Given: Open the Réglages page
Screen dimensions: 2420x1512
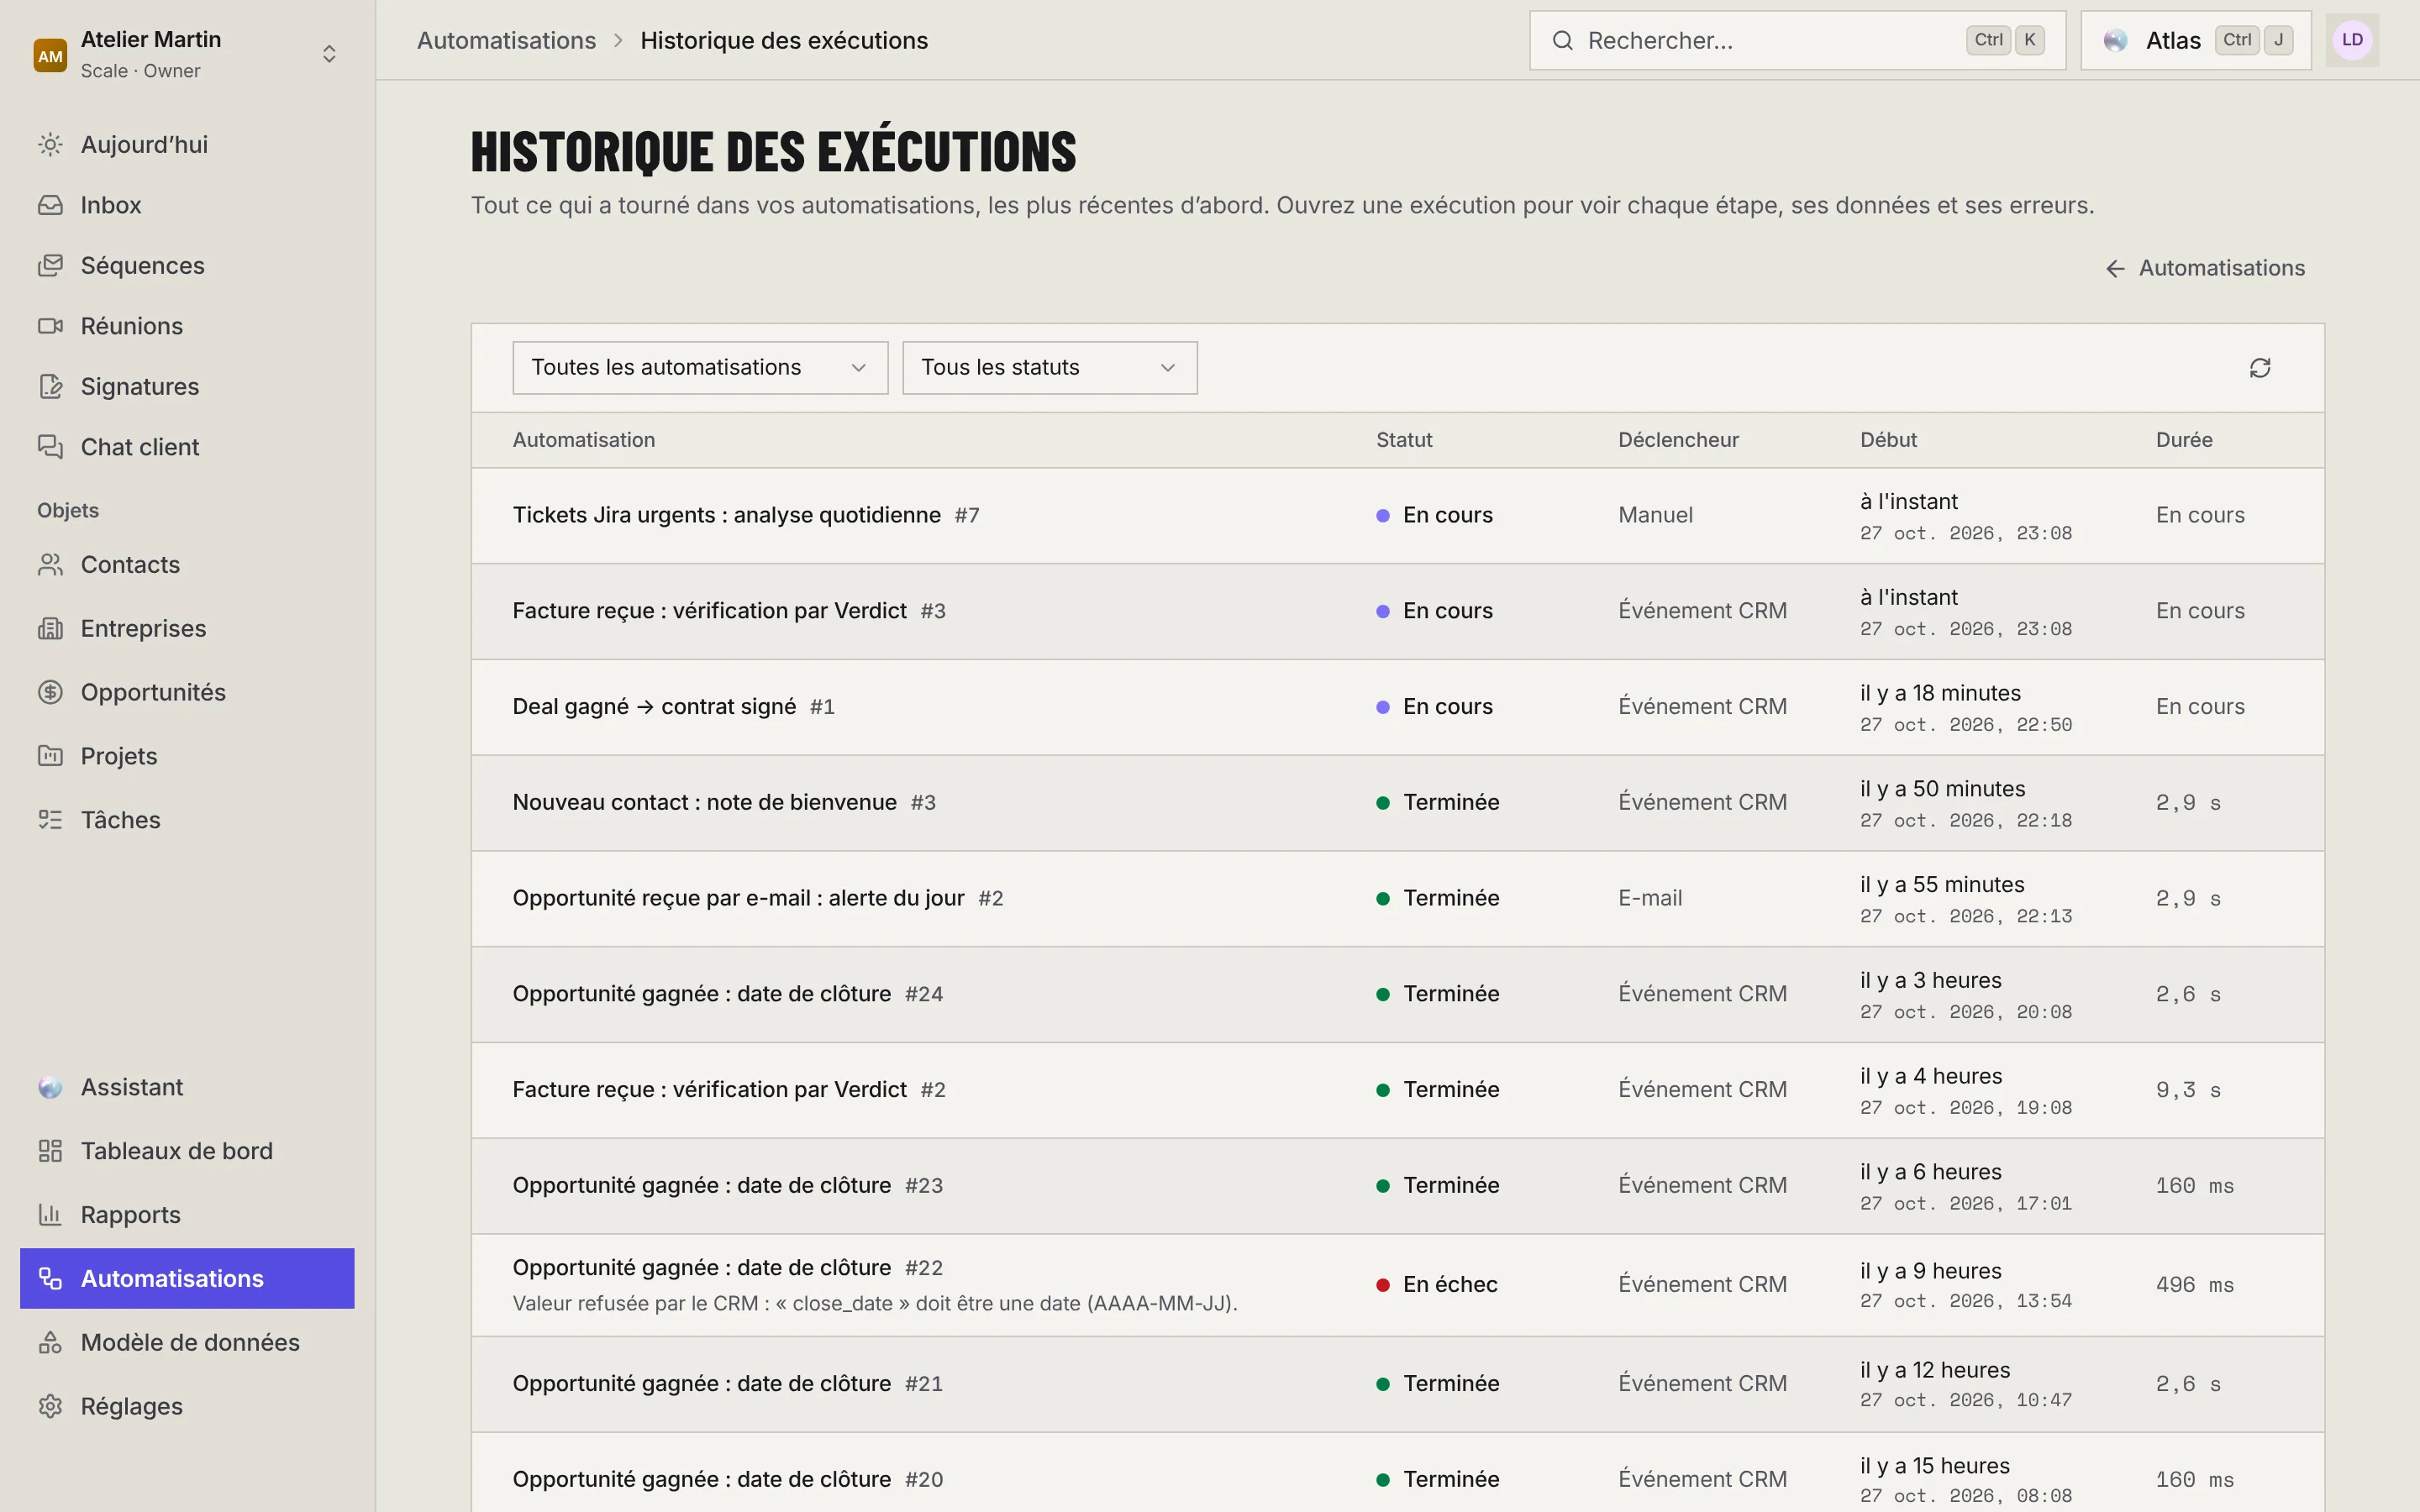Looking at the screenshot, I should click(x=187, y=1406).
